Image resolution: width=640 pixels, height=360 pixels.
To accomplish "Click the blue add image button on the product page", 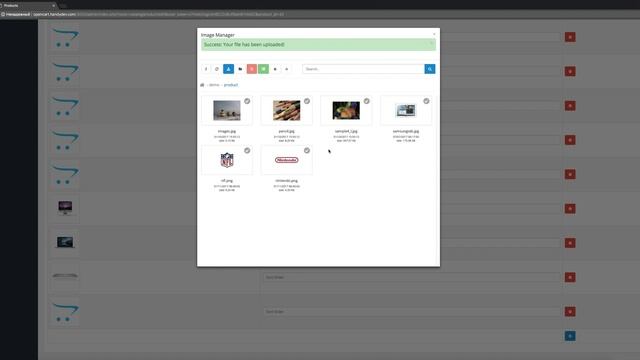I will [x=570, y=336].
